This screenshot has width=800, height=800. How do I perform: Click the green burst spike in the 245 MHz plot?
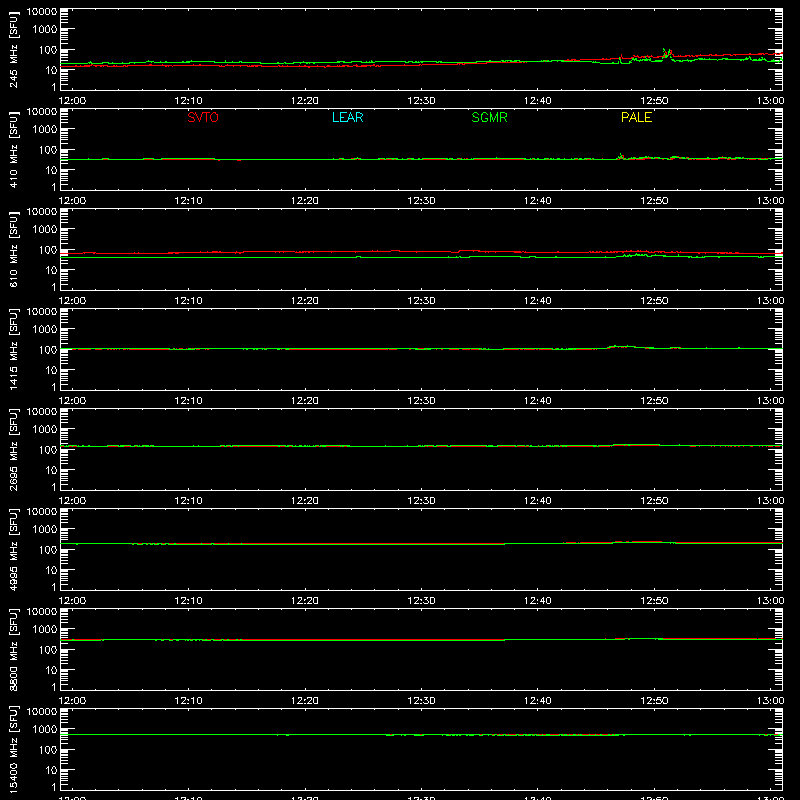(667, 54)
